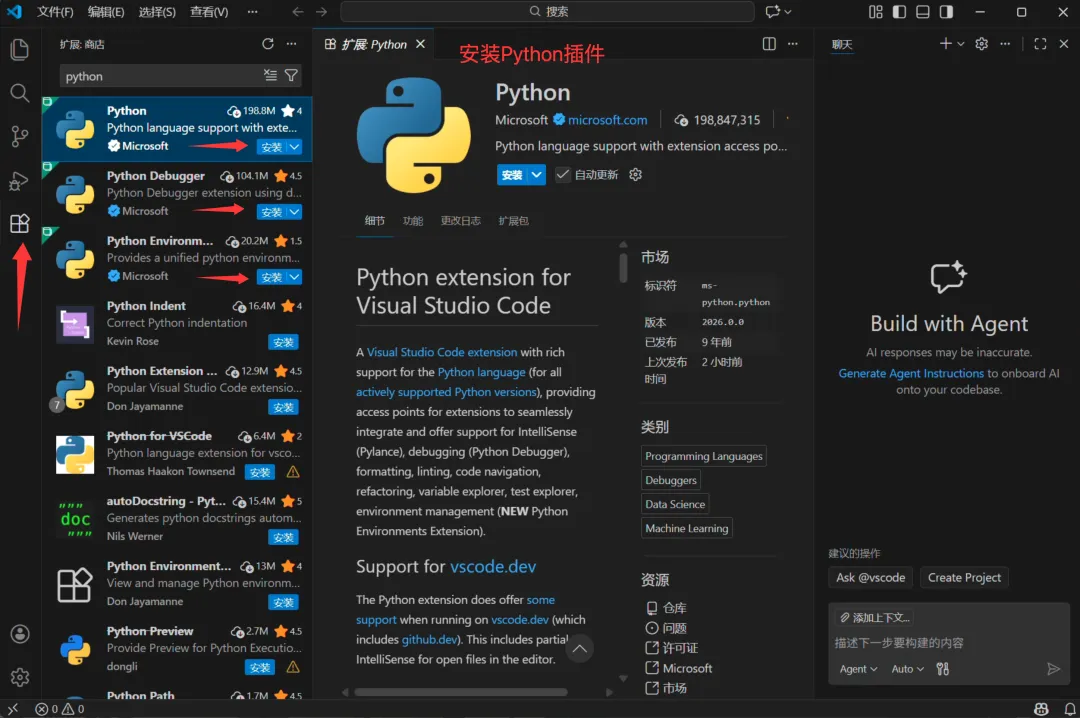This screenshot has width=1080, height=718.
Task: Open the microsoft.com publisher link
Action: click(x=608, y=120)
